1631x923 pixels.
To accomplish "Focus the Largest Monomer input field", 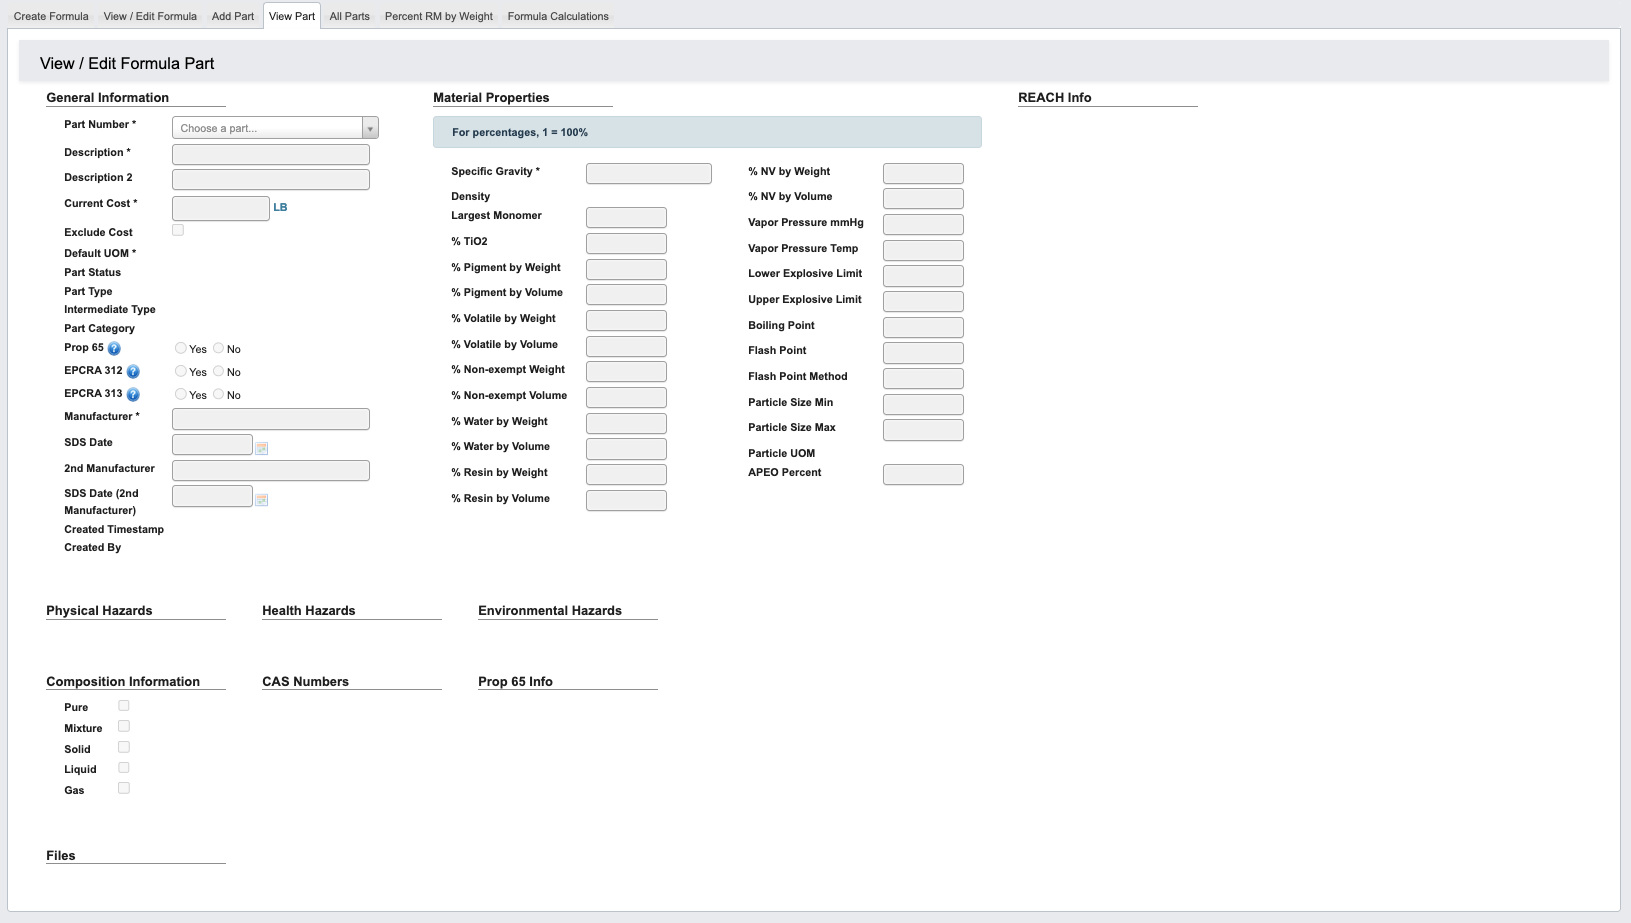I will 626,217.
